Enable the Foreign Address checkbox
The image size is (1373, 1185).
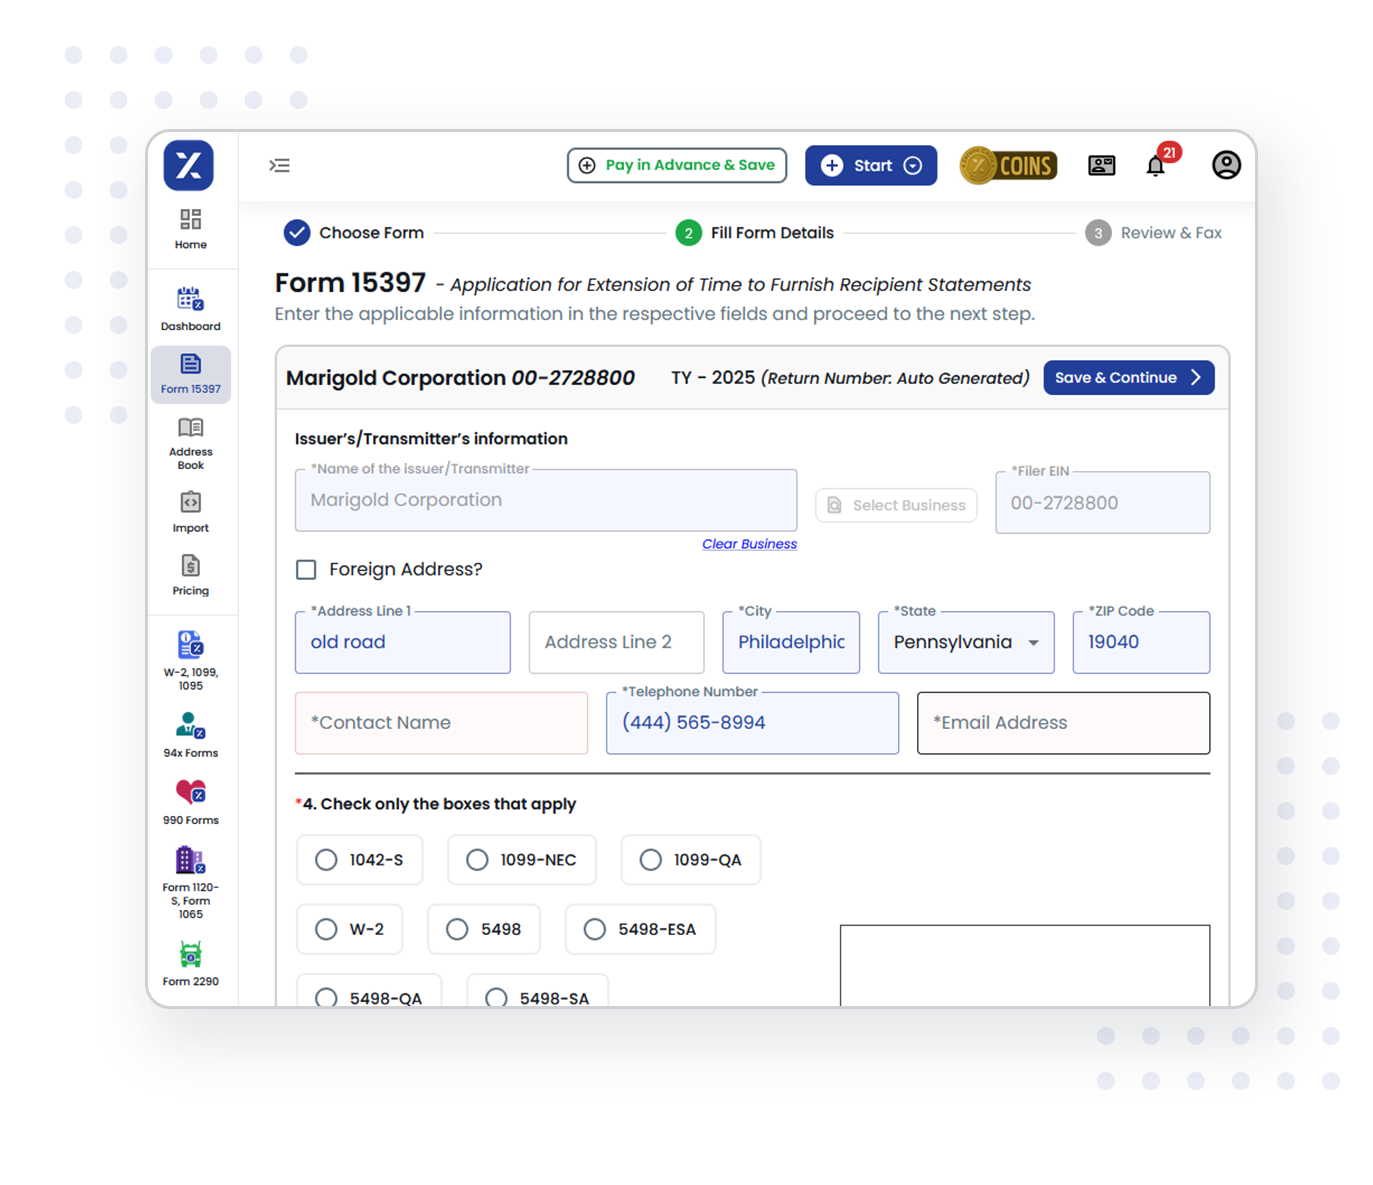pos(306,569)
